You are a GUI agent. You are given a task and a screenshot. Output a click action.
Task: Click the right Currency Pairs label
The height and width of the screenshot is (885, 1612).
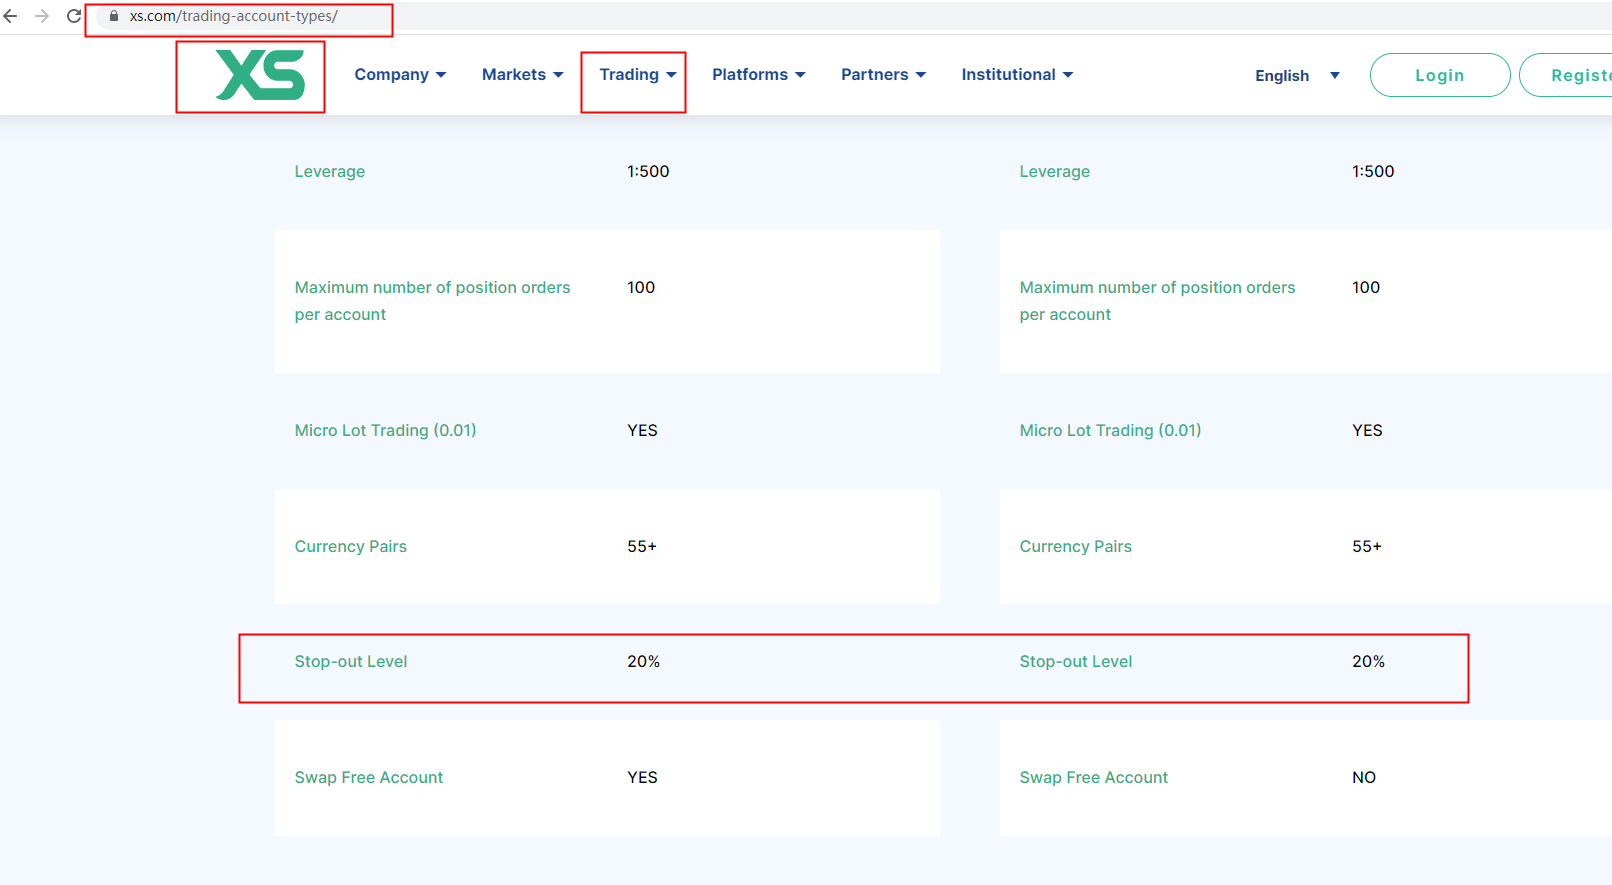1075,547
